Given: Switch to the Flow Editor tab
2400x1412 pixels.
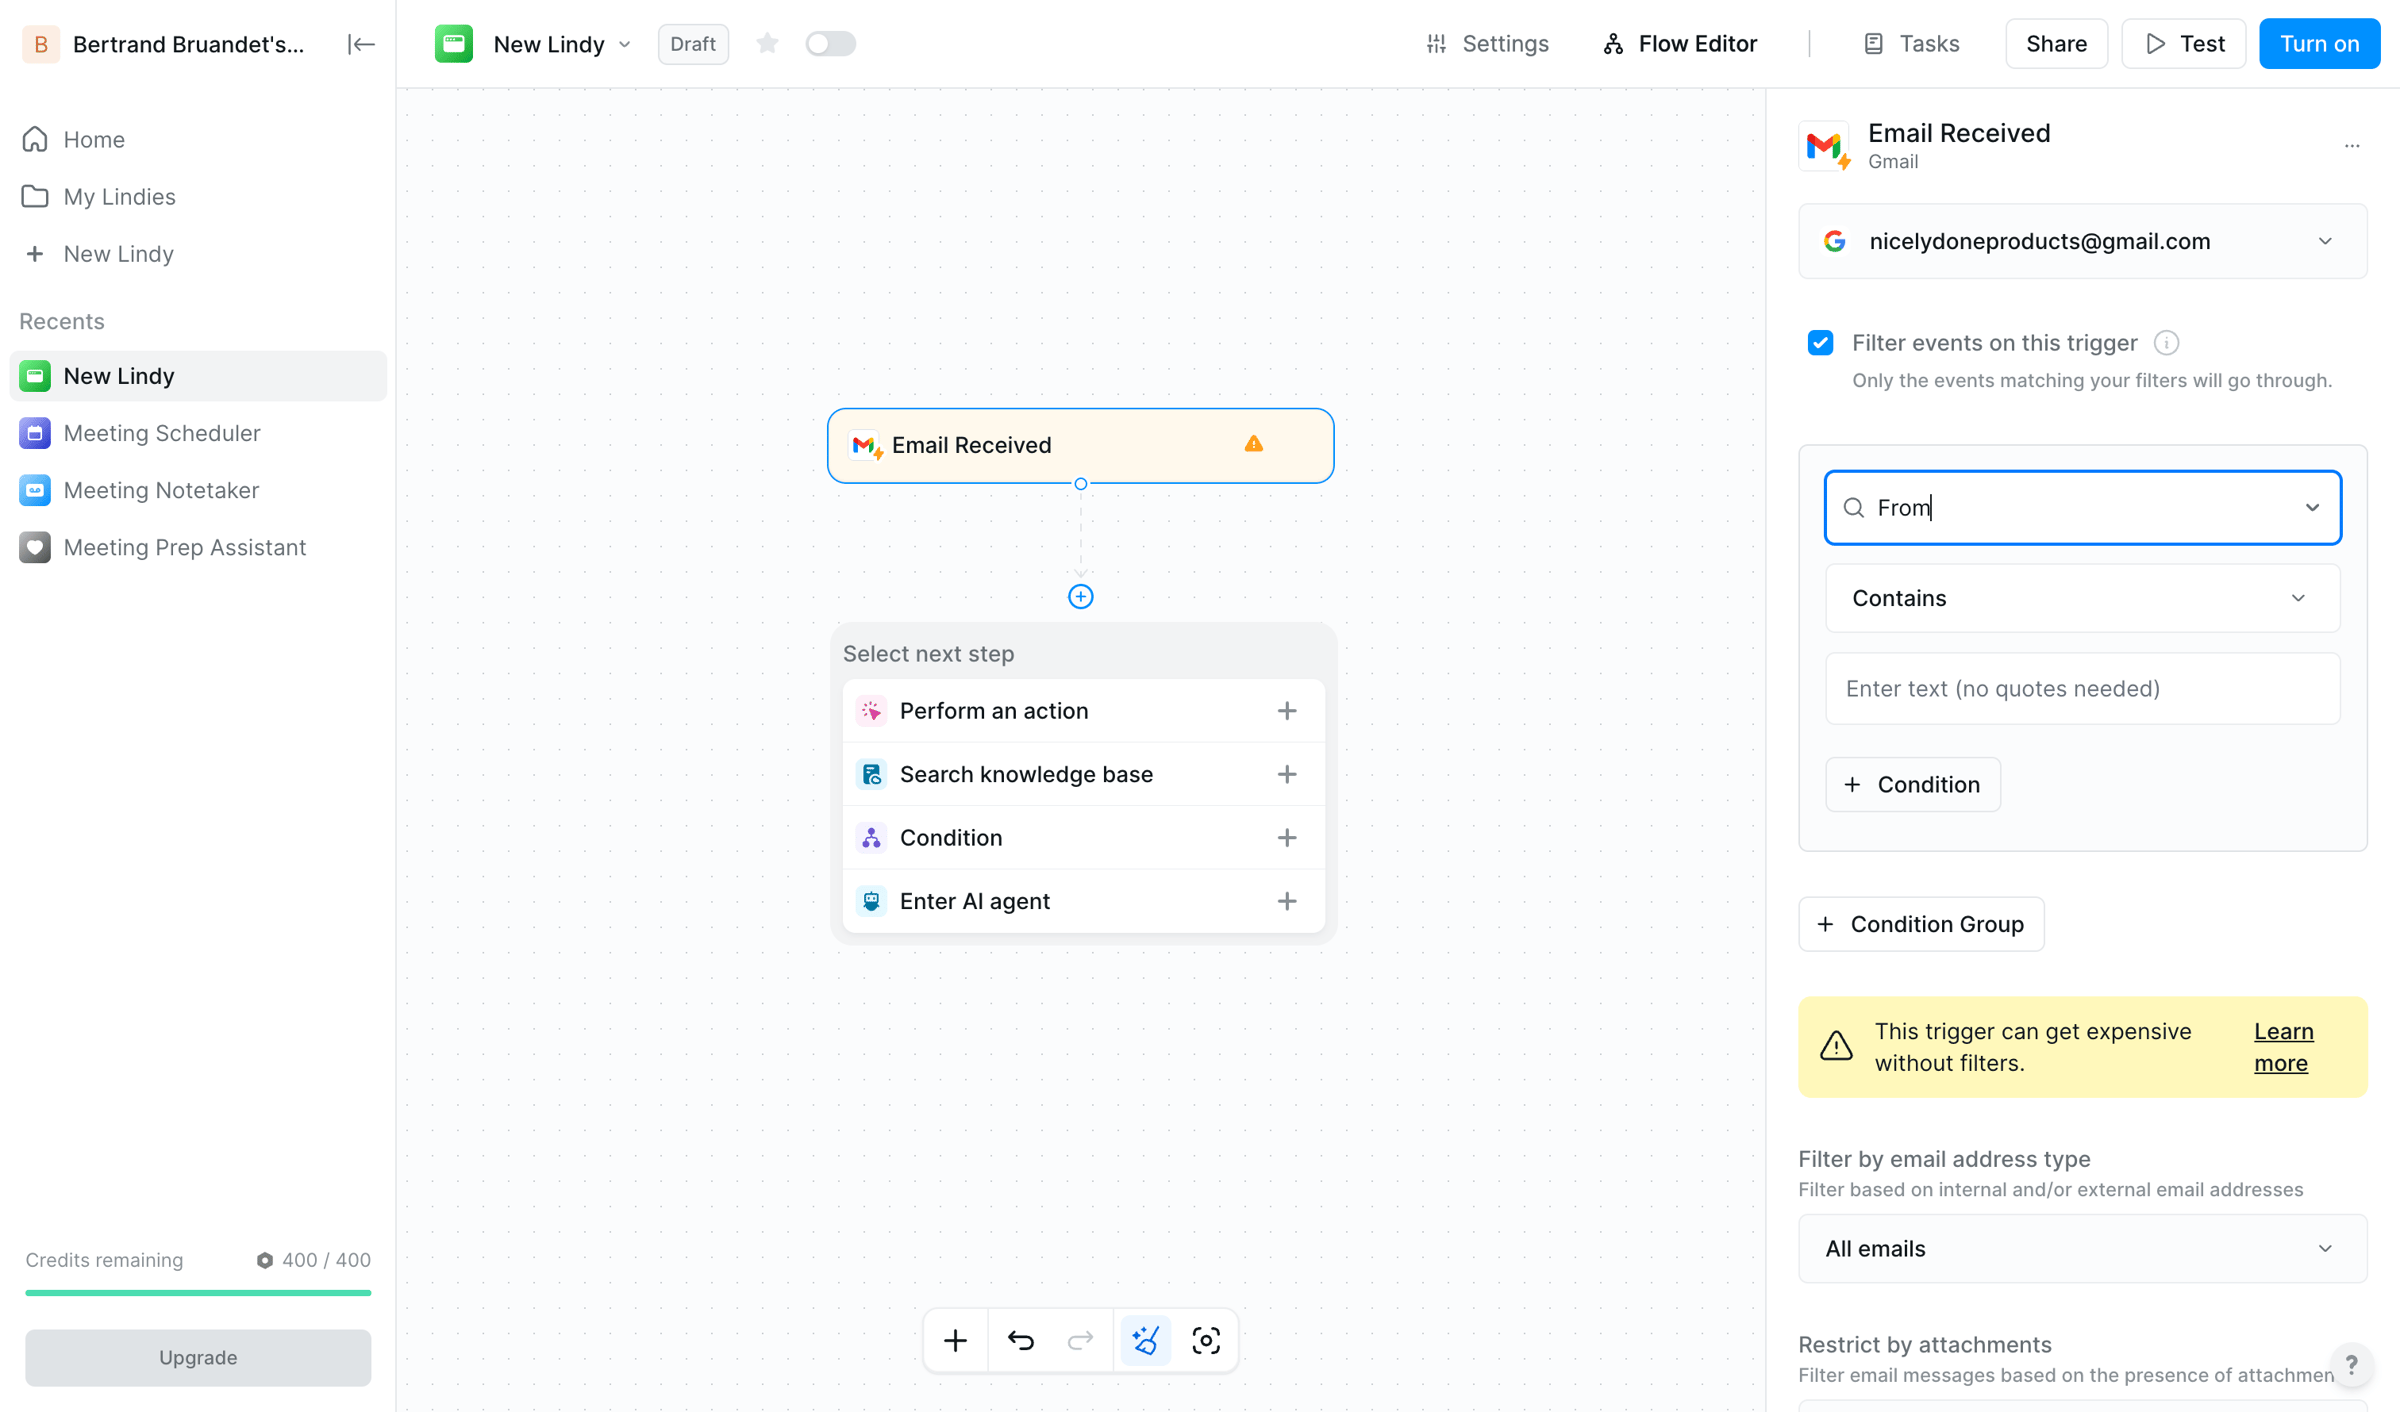Looking at the screenshot, I should tap(1680, 44).
